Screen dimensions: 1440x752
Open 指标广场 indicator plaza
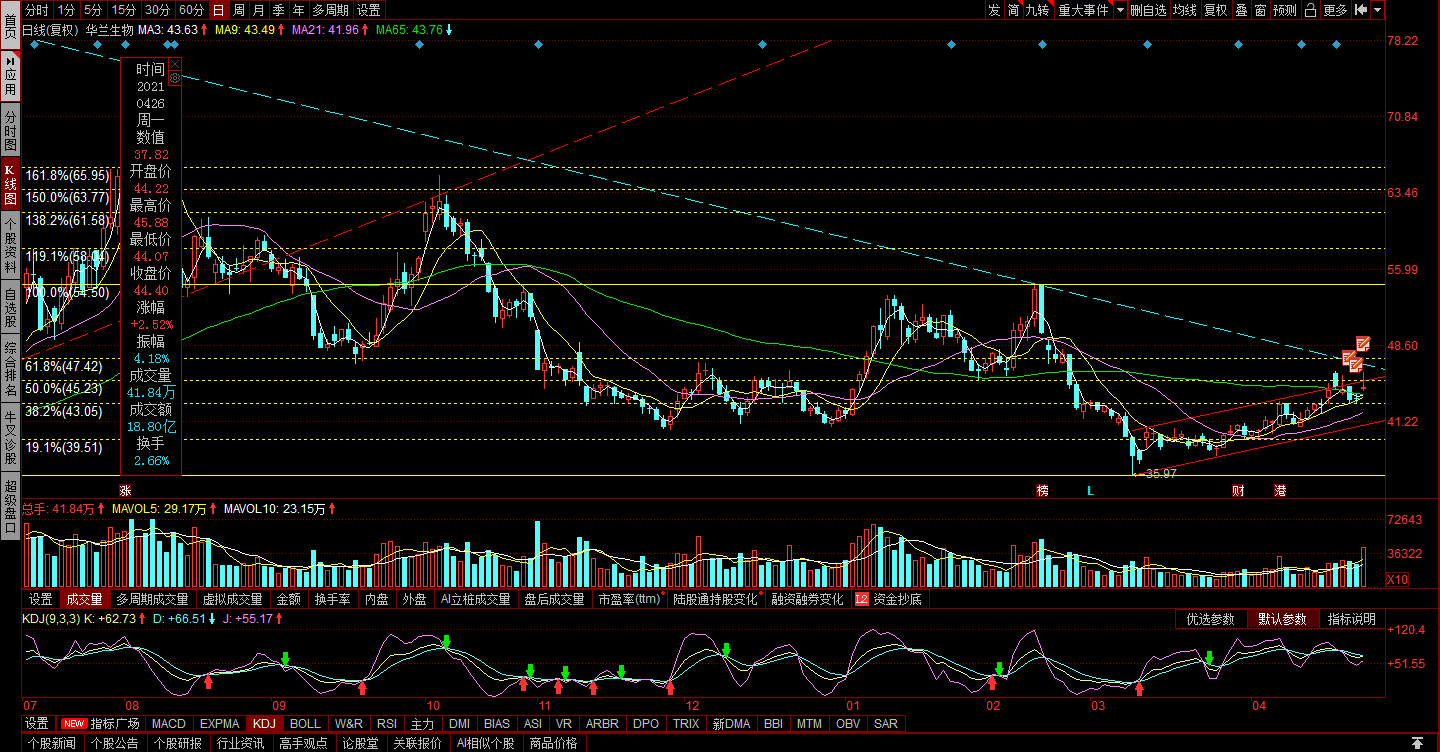tap(101, 723)
